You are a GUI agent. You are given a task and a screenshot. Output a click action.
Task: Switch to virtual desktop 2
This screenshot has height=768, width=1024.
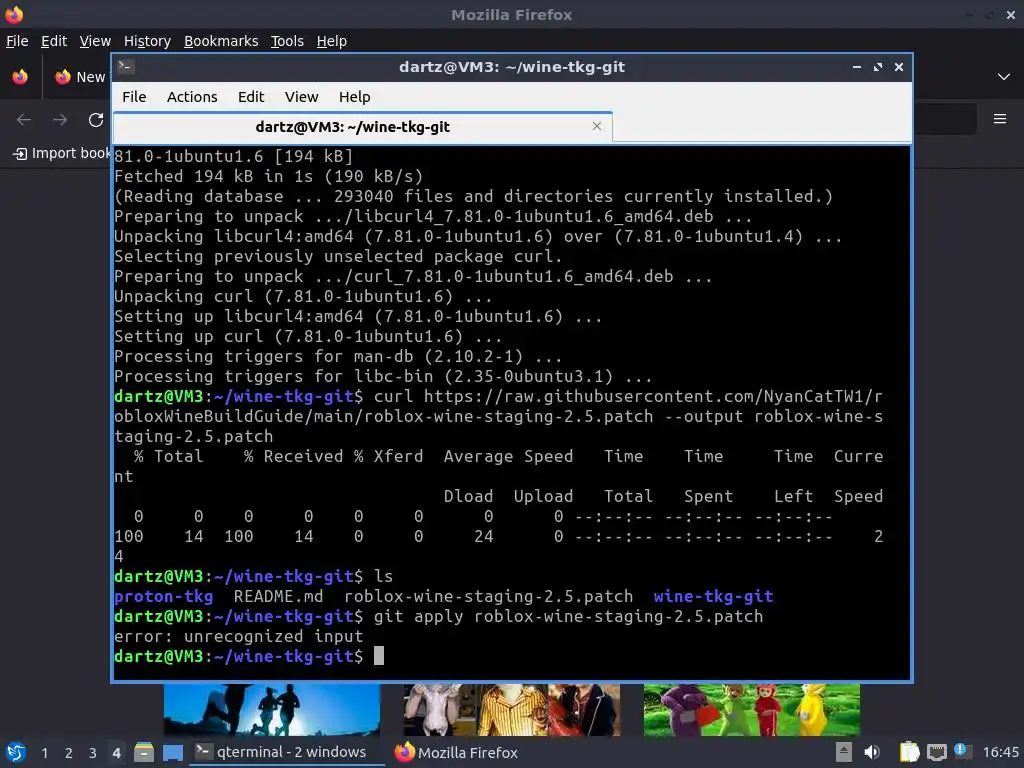(x=69, y=753)
